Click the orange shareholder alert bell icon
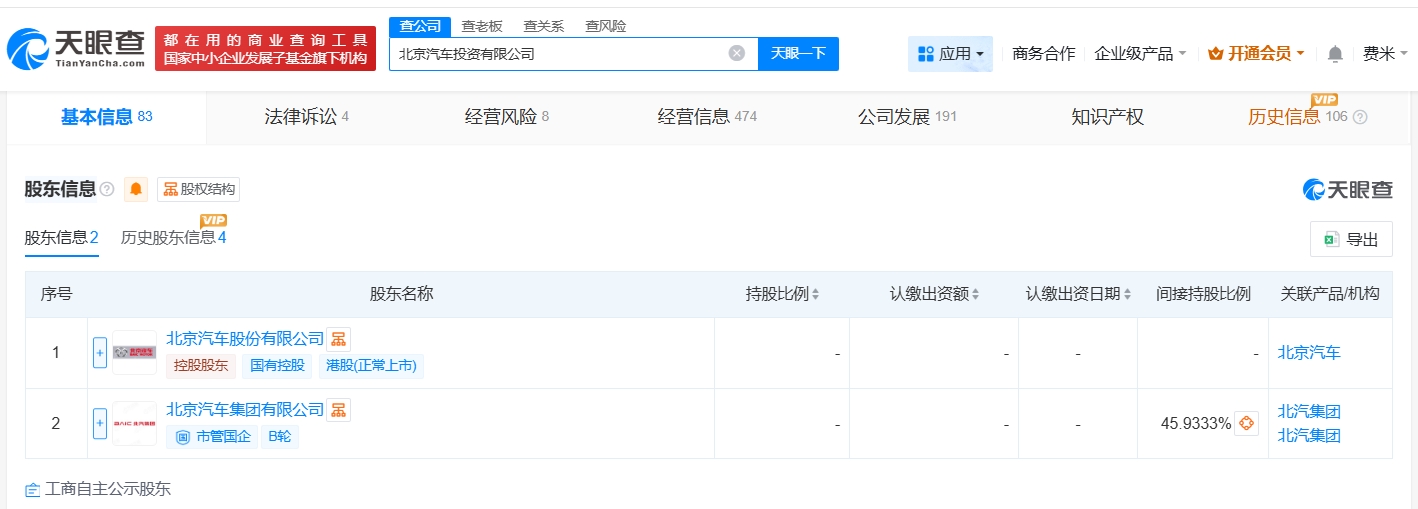This screenshot has height=509, width=1418. 136,189
